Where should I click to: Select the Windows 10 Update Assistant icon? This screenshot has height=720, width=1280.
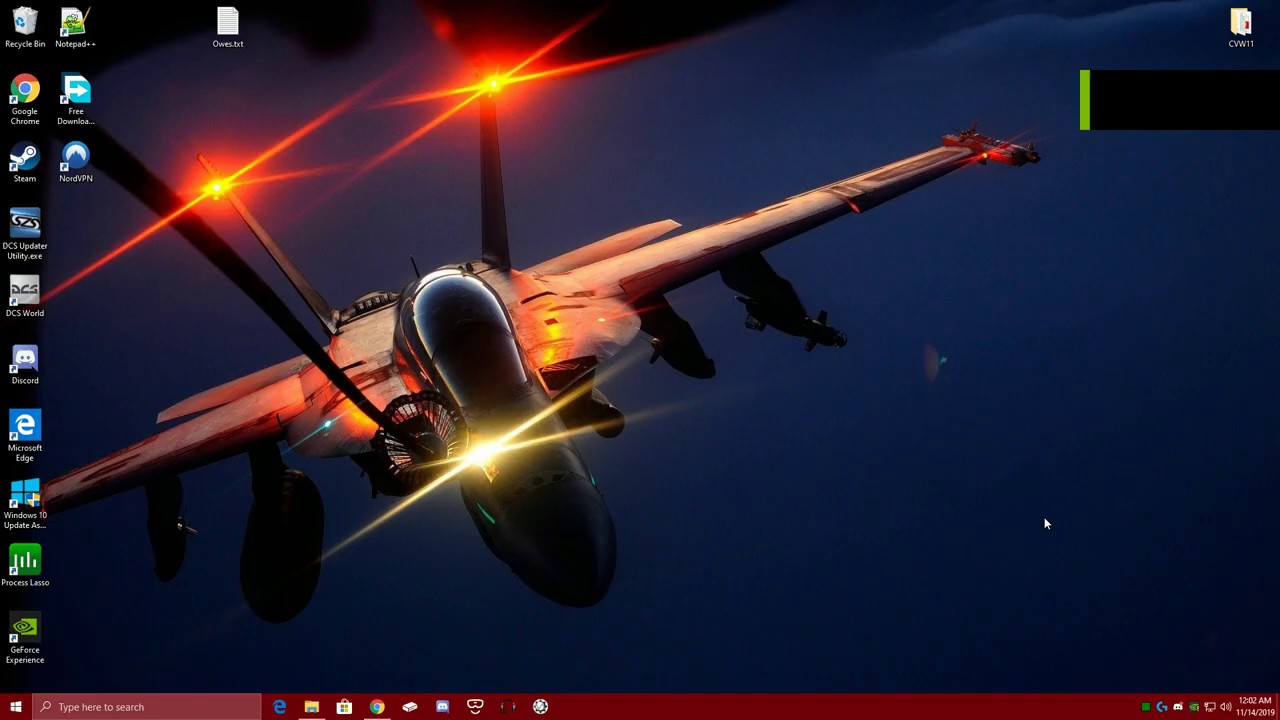[25, 504]
